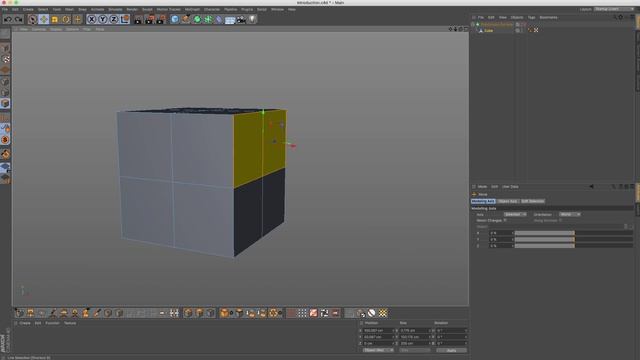The height and width of the screenshot is (360, 640).
Task: Click the active Polygons mode icon
Action: tap(5, 103)
